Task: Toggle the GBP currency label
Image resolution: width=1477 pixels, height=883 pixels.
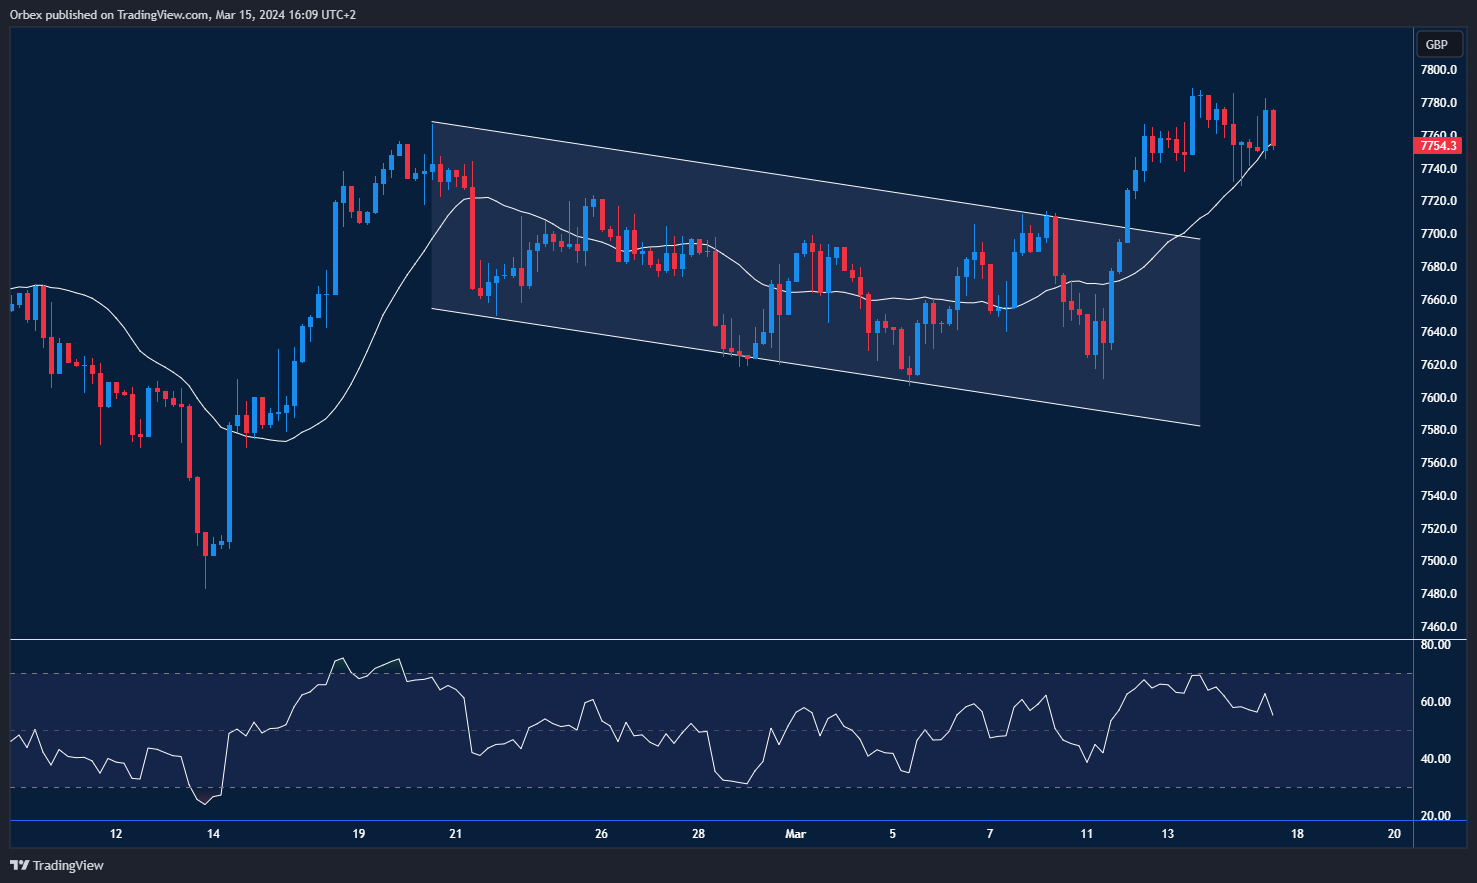Action: click(x=1438, y=44)
